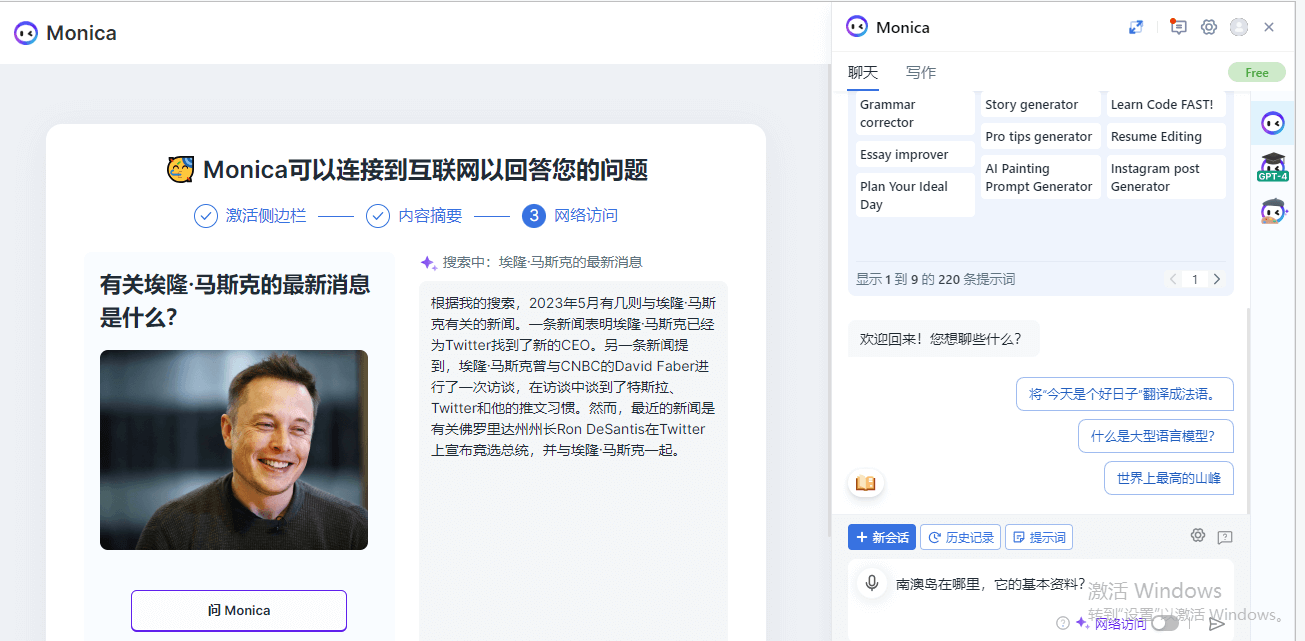Click the Elon Musk photo thumbnail
1305x641 pixels.
[x=234, y=450]
